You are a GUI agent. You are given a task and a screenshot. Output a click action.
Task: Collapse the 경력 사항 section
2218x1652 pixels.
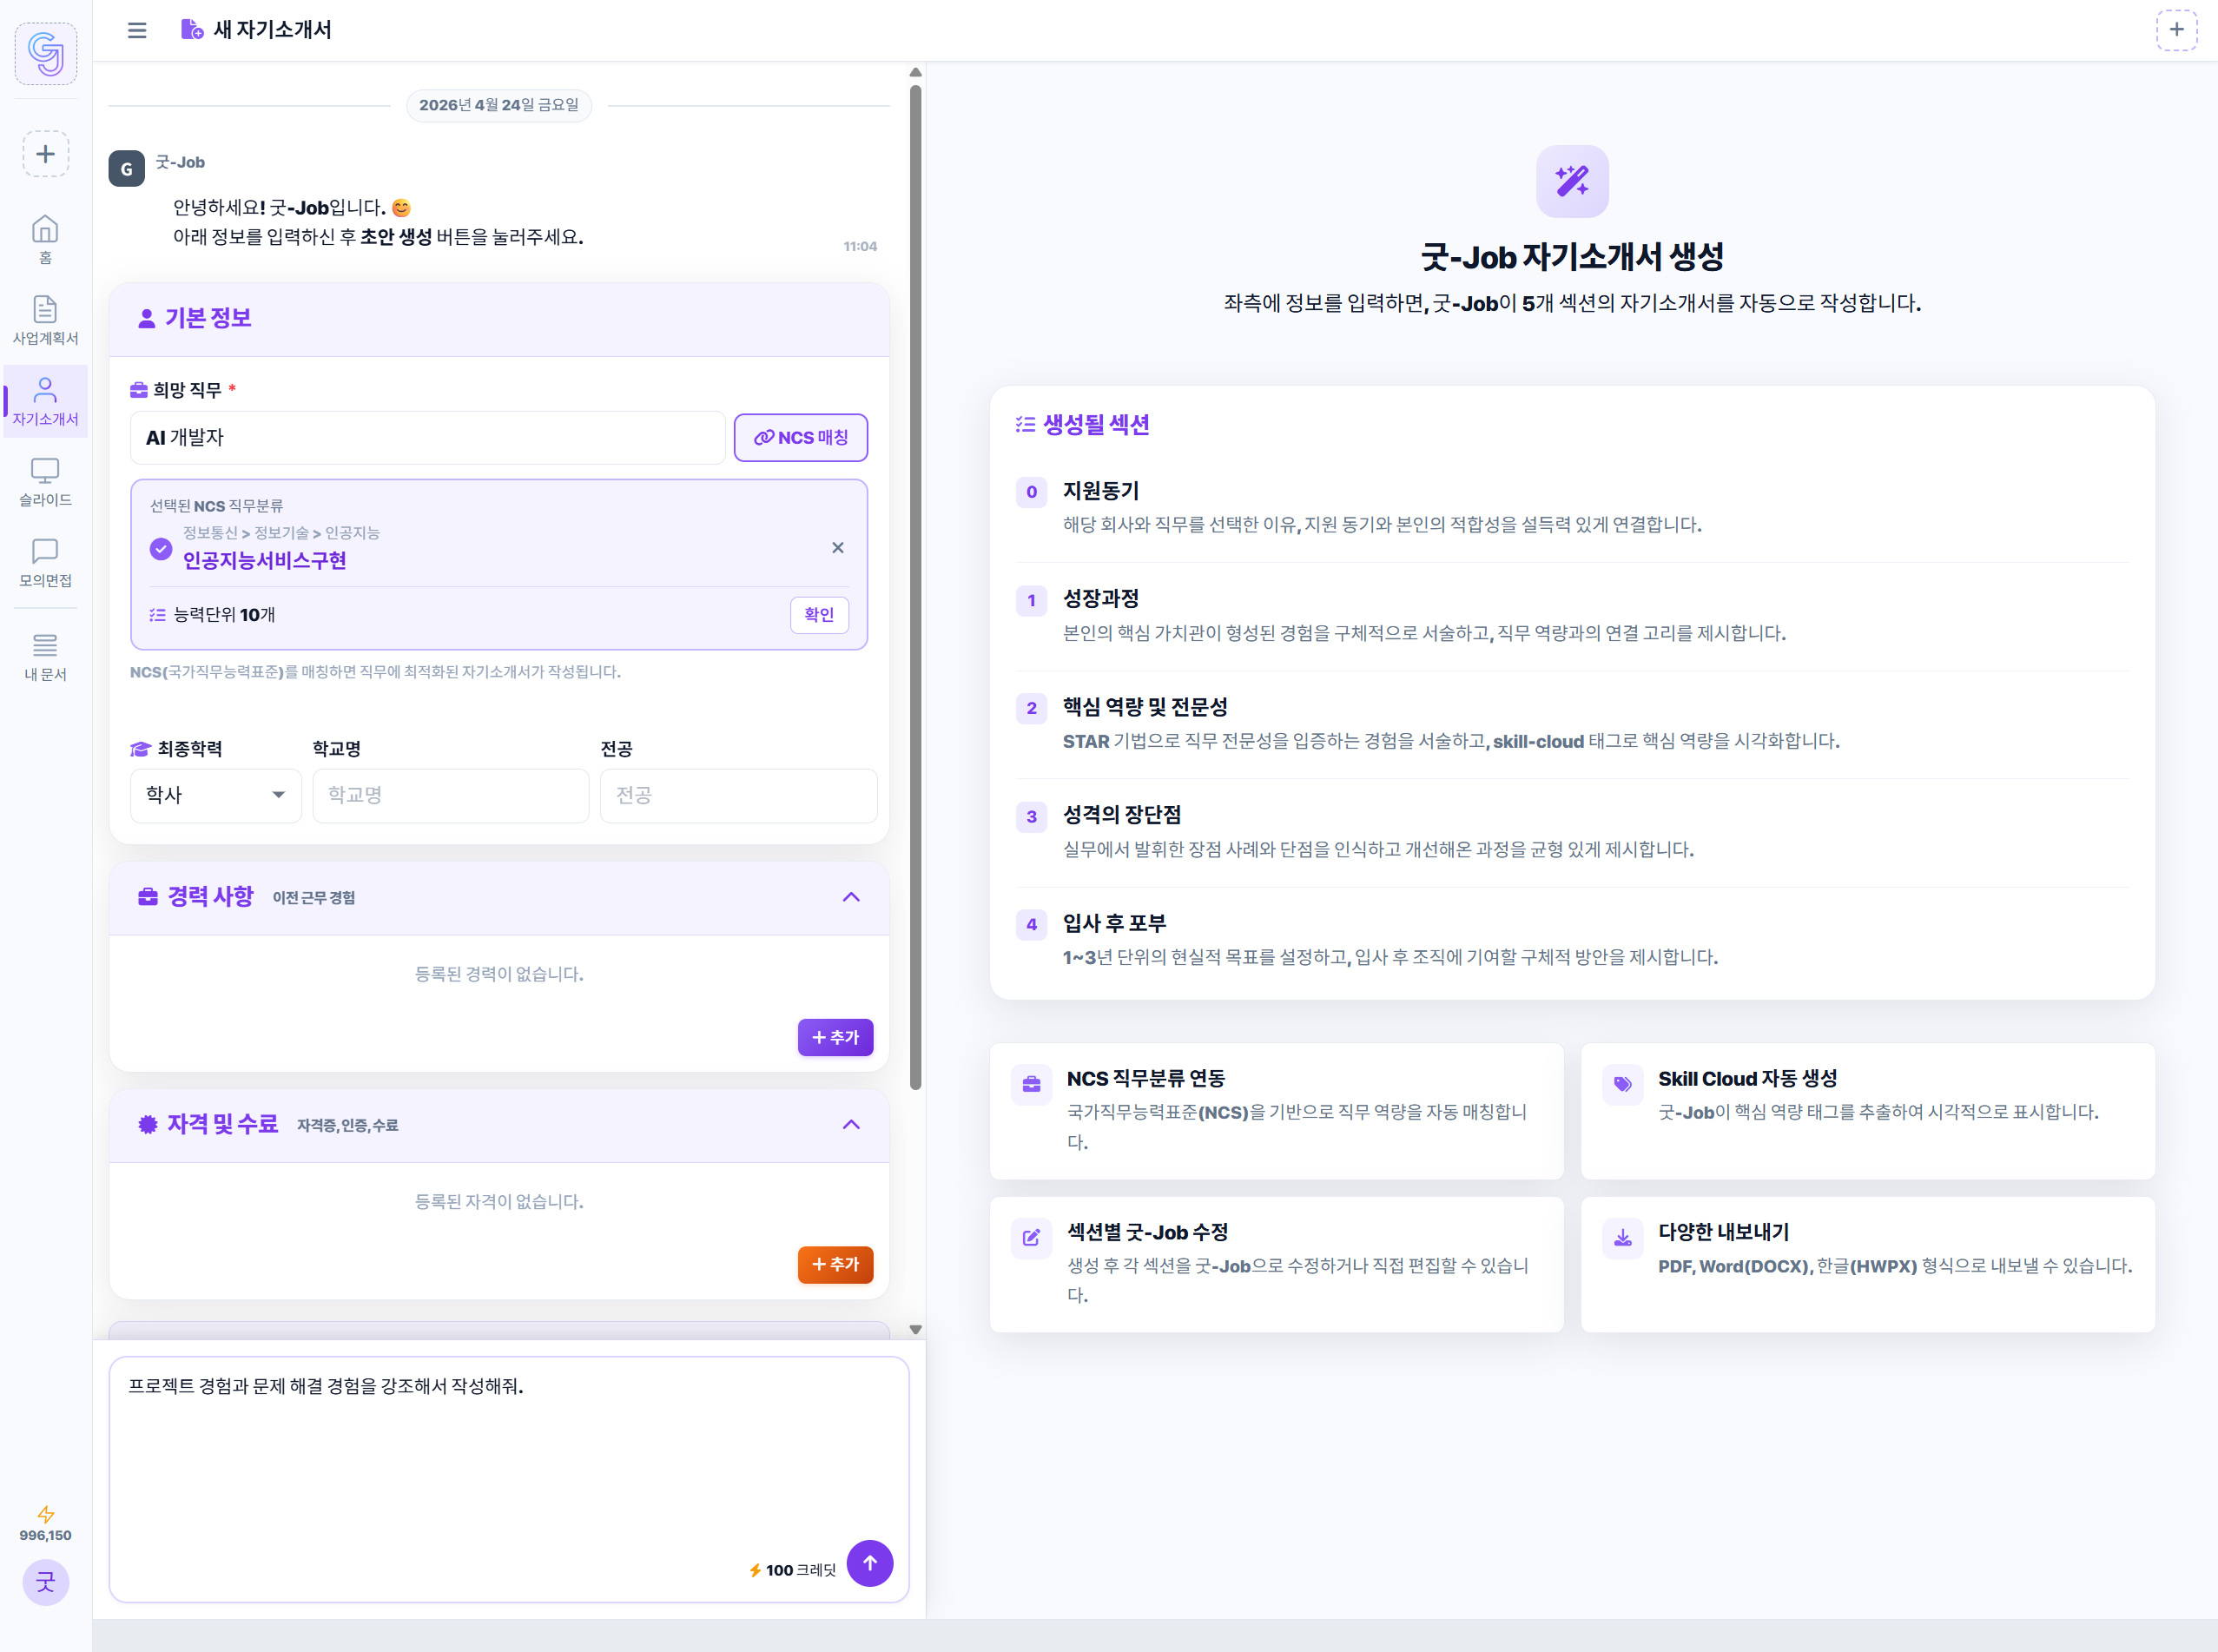[x=850, y=897]
